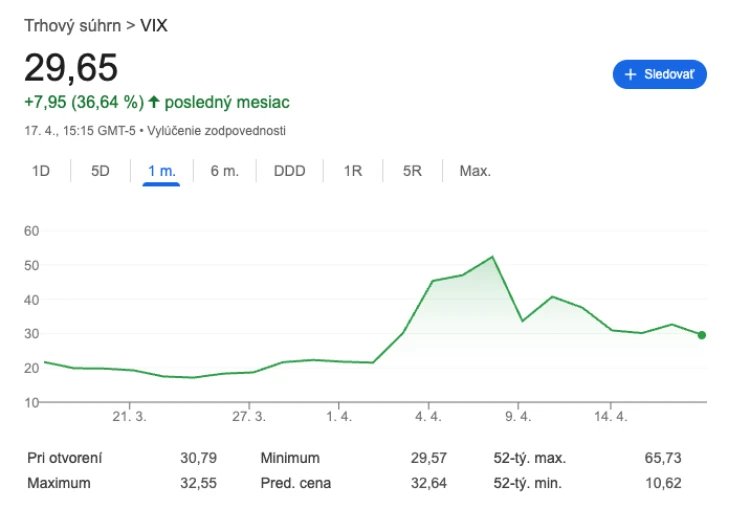Select the 1D time range tab
The image size is (750, 508).
(x=41, y=171)
